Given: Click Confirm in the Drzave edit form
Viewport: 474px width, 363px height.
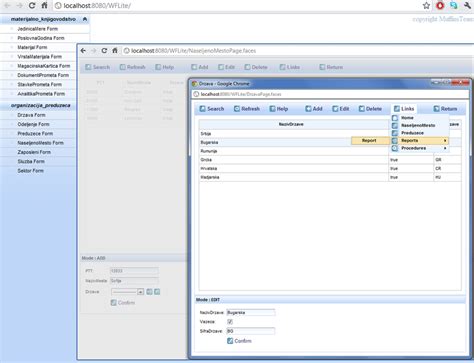Looking at the screenshot, I should point(239,341).
